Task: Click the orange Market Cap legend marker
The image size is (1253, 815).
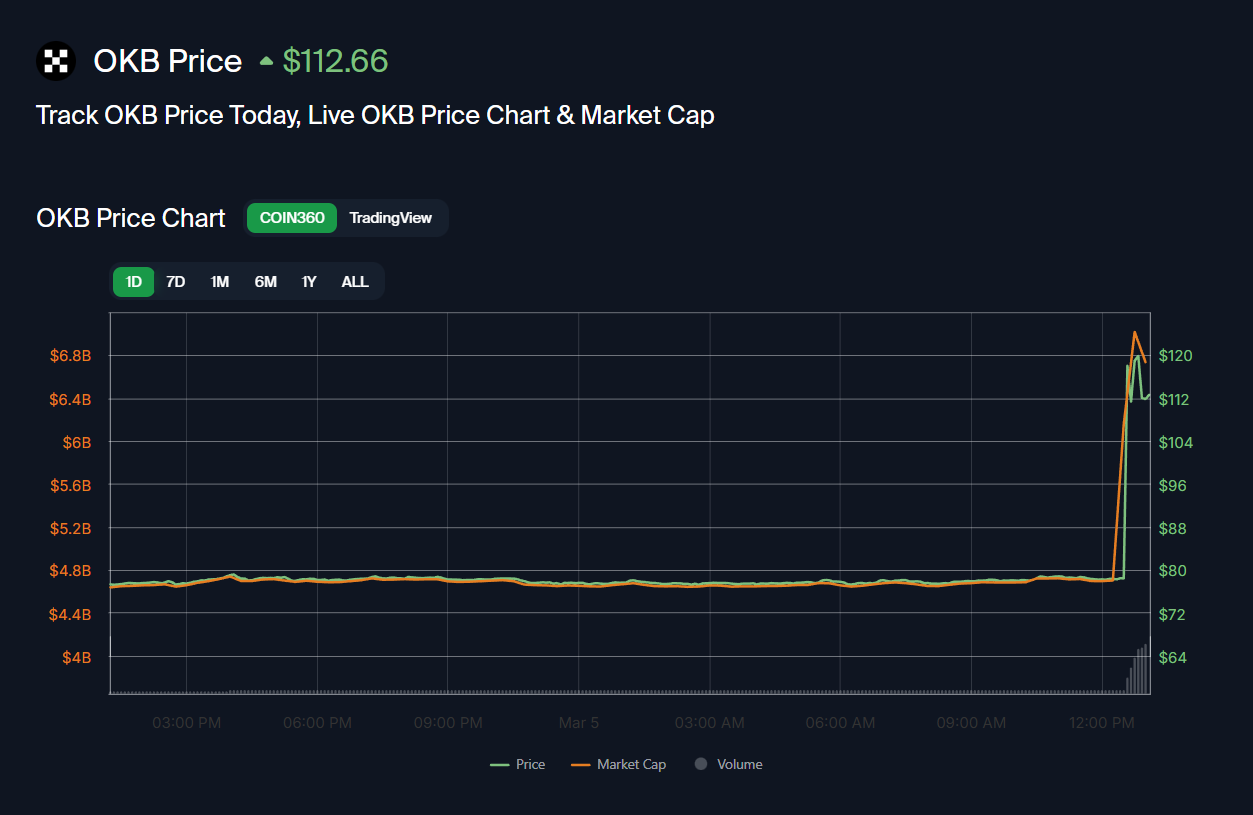Action: [580, 765]
